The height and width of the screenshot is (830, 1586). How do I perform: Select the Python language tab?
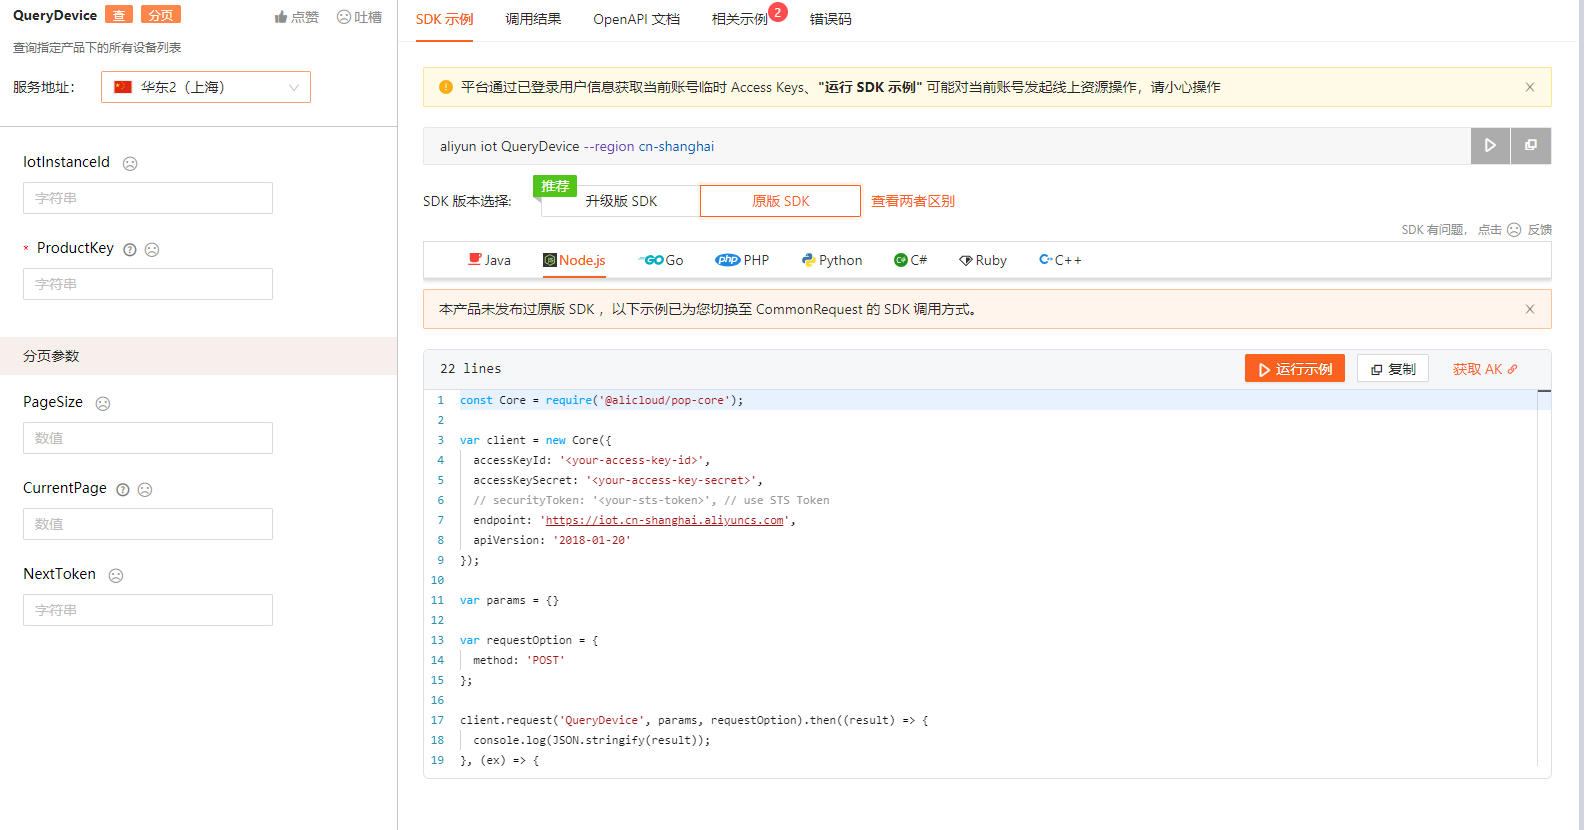832,260
